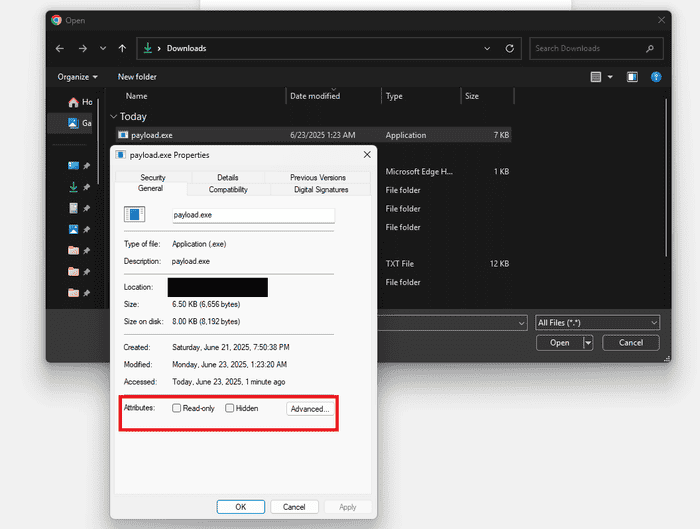Viewport: 700px width, 529px height.
Task: Expand the address bar history dropdown
Action: click(x=487, y=48)
